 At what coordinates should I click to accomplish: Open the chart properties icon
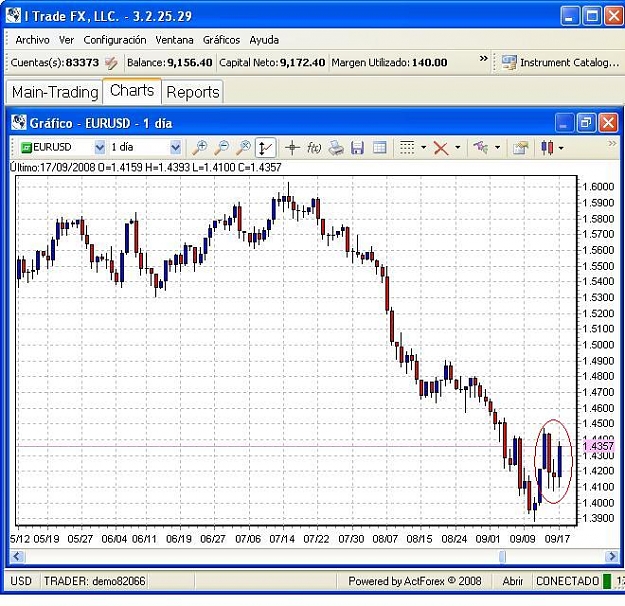(520, 148)
